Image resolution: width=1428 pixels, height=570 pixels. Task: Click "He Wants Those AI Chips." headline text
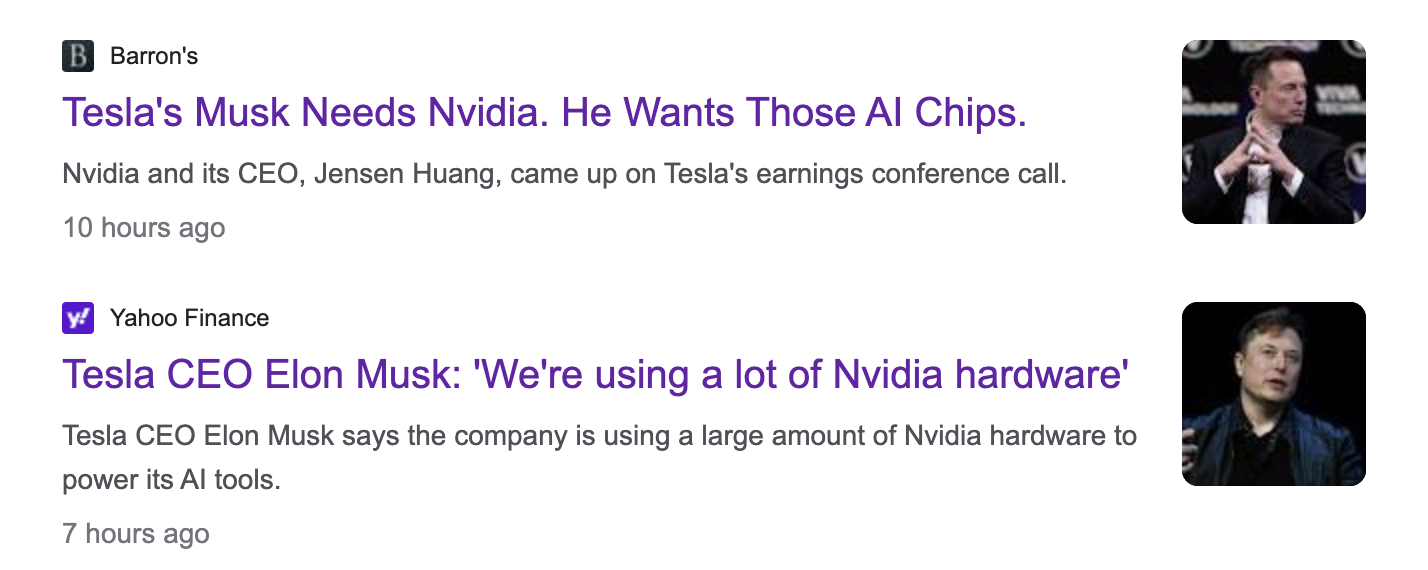795,113
